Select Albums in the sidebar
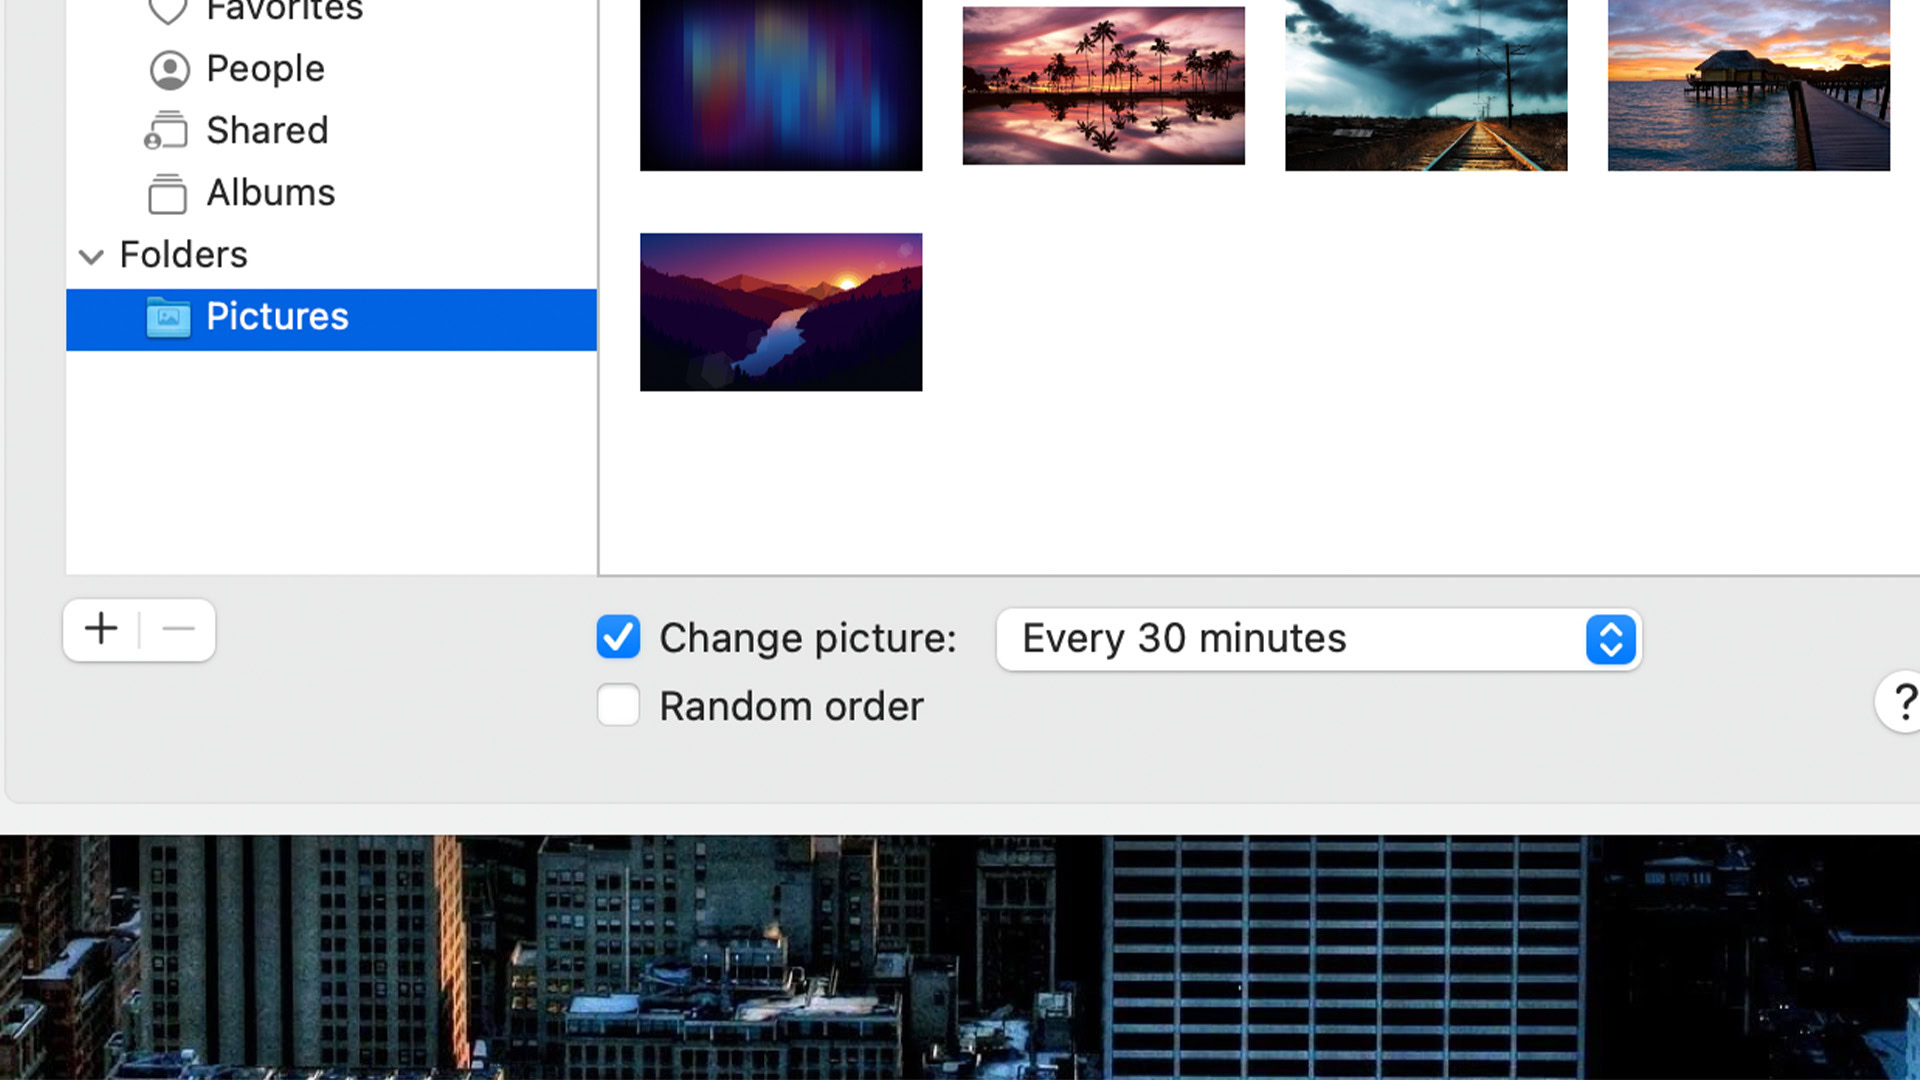The height and width of the screenshot is (1080, 1920). (270, 193)
